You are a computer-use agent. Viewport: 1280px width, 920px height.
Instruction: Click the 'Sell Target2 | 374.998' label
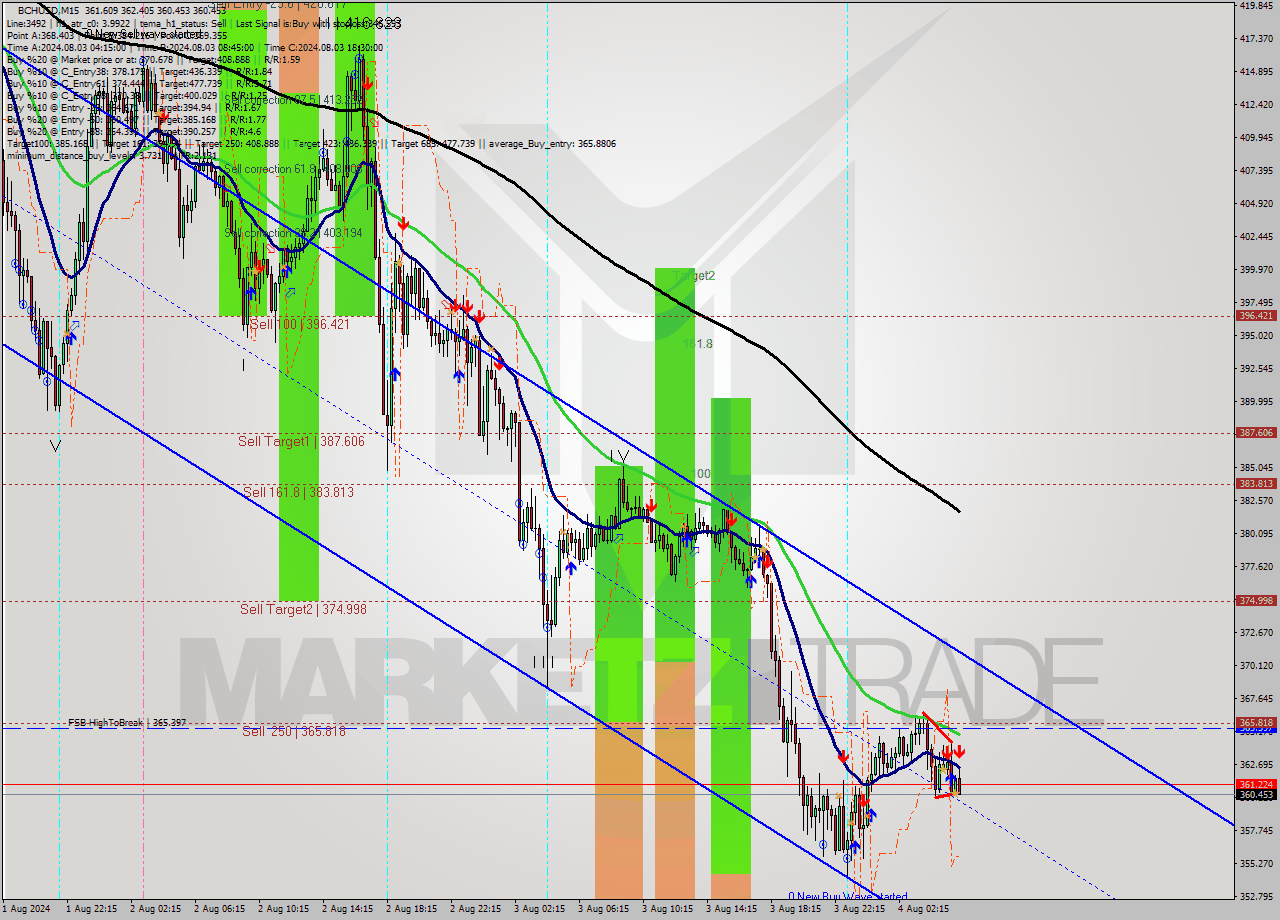coord(303,609)
